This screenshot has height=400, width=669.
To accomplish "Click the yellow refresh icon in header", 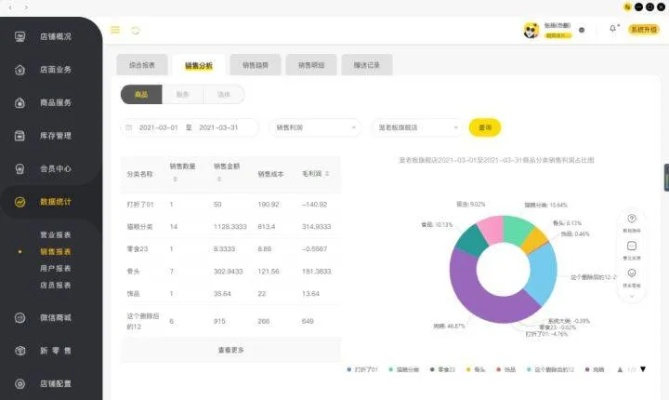I will click(135, 30).
